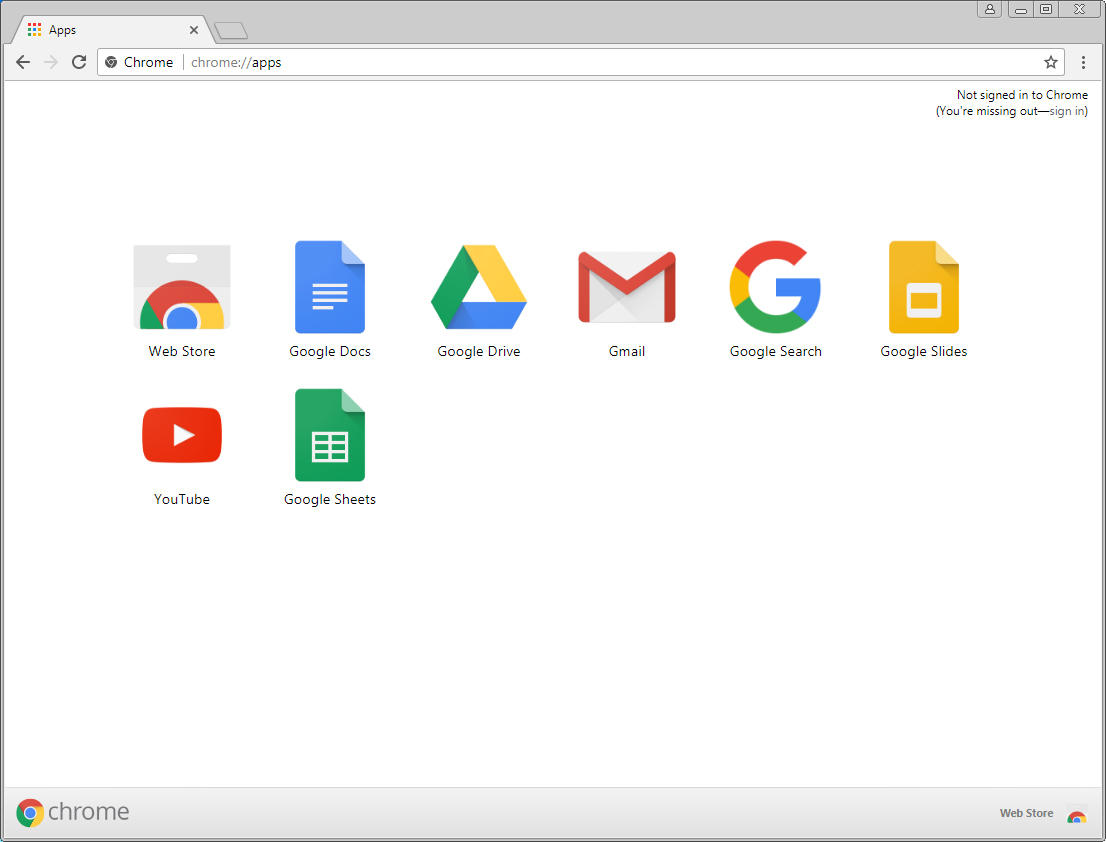Viewport: 1106px width, 842px height.
Task: Select the Apps tab
Action: 111,30
